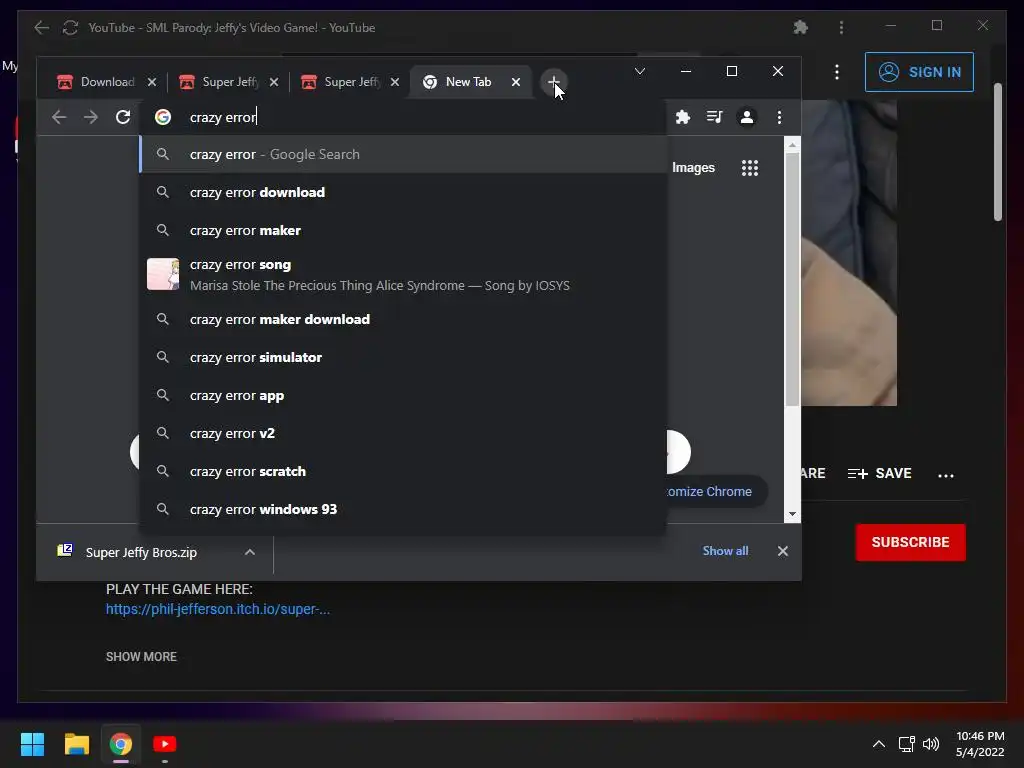Show hidden system tray icons
The height and width of the screenshot is (768, 1024).
tap(879, 744)
